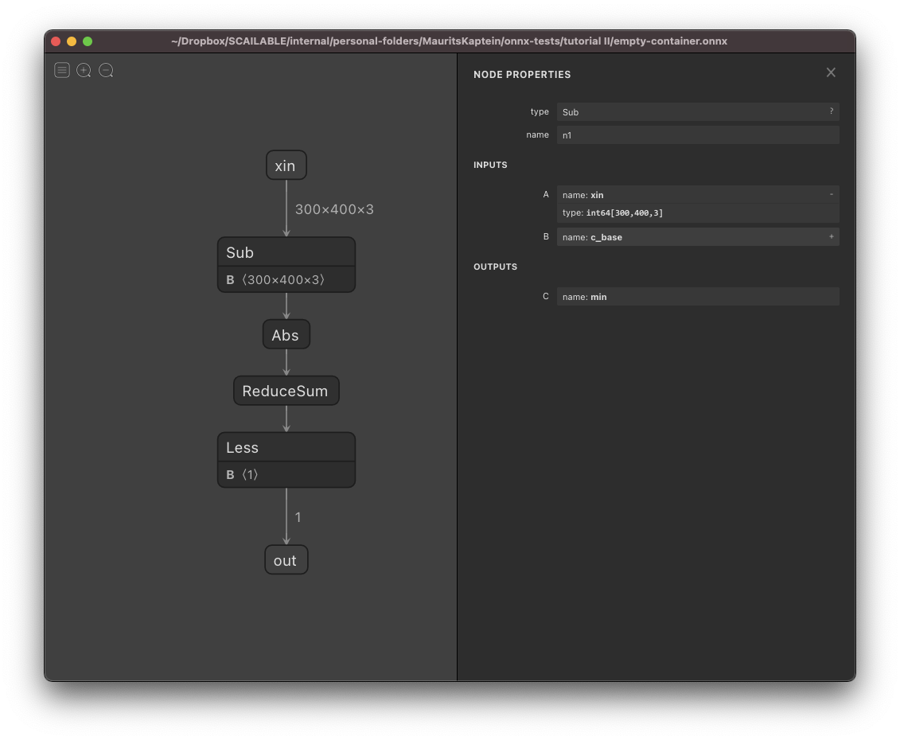Click Less node's B initializer row
This screenshot has width=900, height=740.
click(x=286, y=475)
